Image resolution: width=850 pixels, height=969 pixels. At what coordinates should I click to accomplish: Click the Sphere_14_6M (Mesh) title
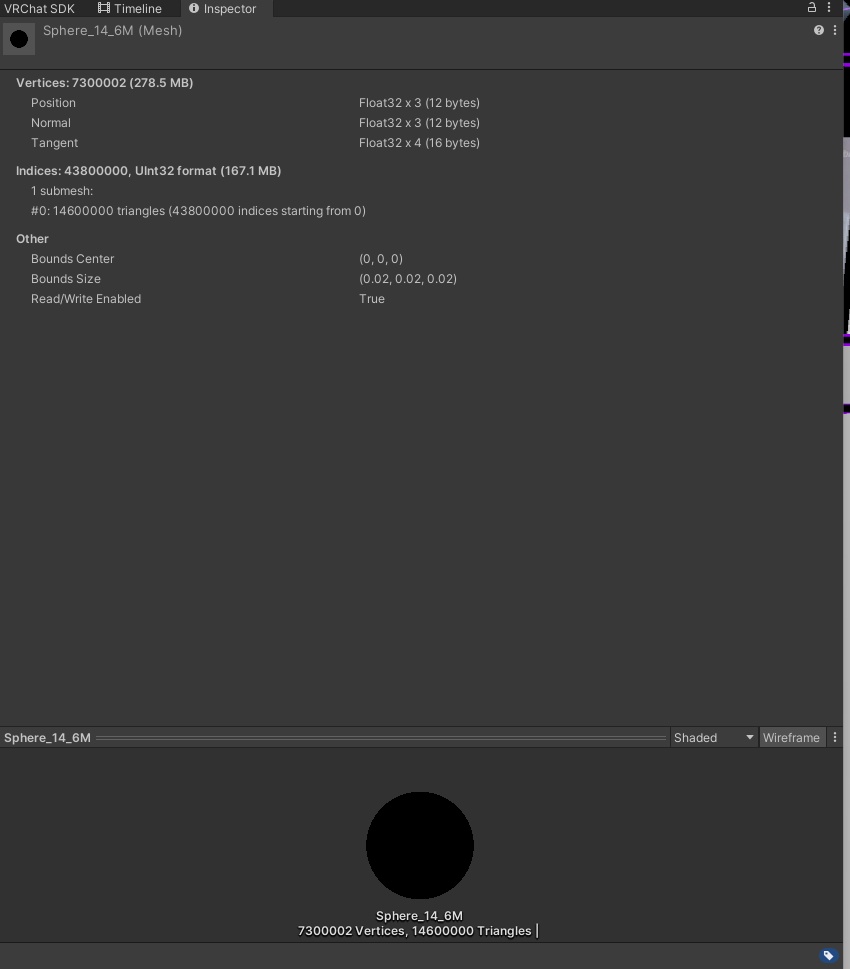(x=113, y=30)
